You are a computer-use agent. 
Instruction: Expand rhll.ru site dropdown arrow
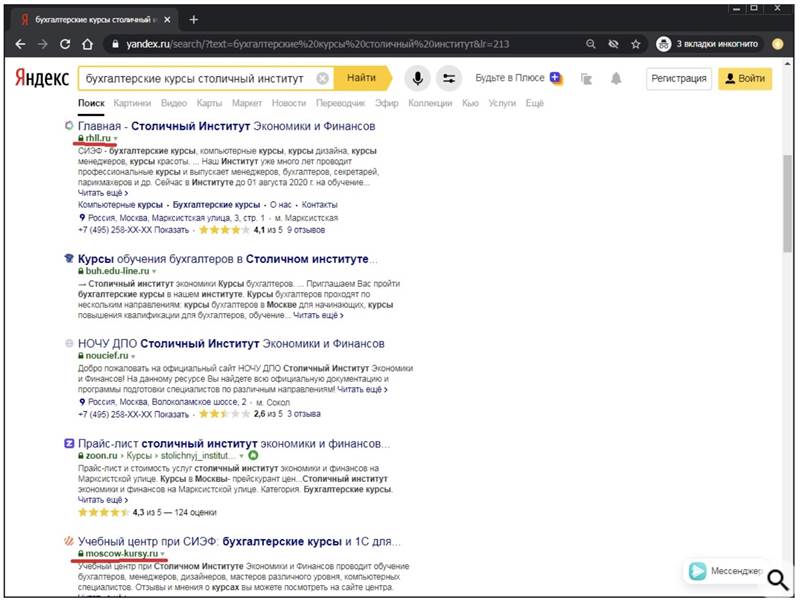click(116, 139)
